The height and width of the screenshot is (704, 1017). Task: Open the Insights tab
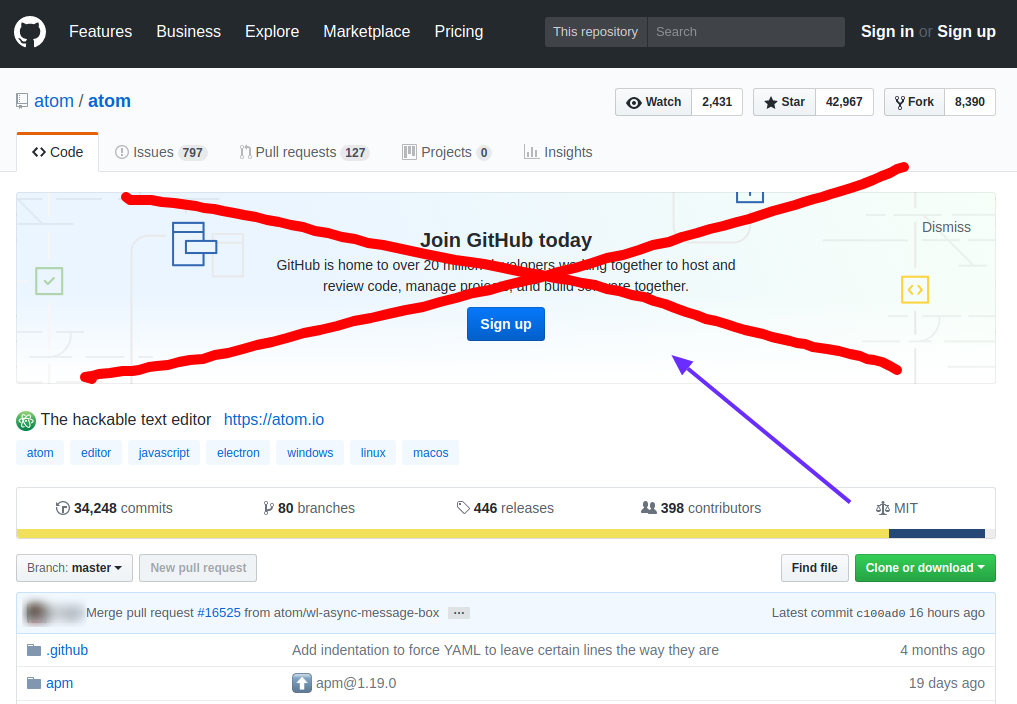point(558,152)
